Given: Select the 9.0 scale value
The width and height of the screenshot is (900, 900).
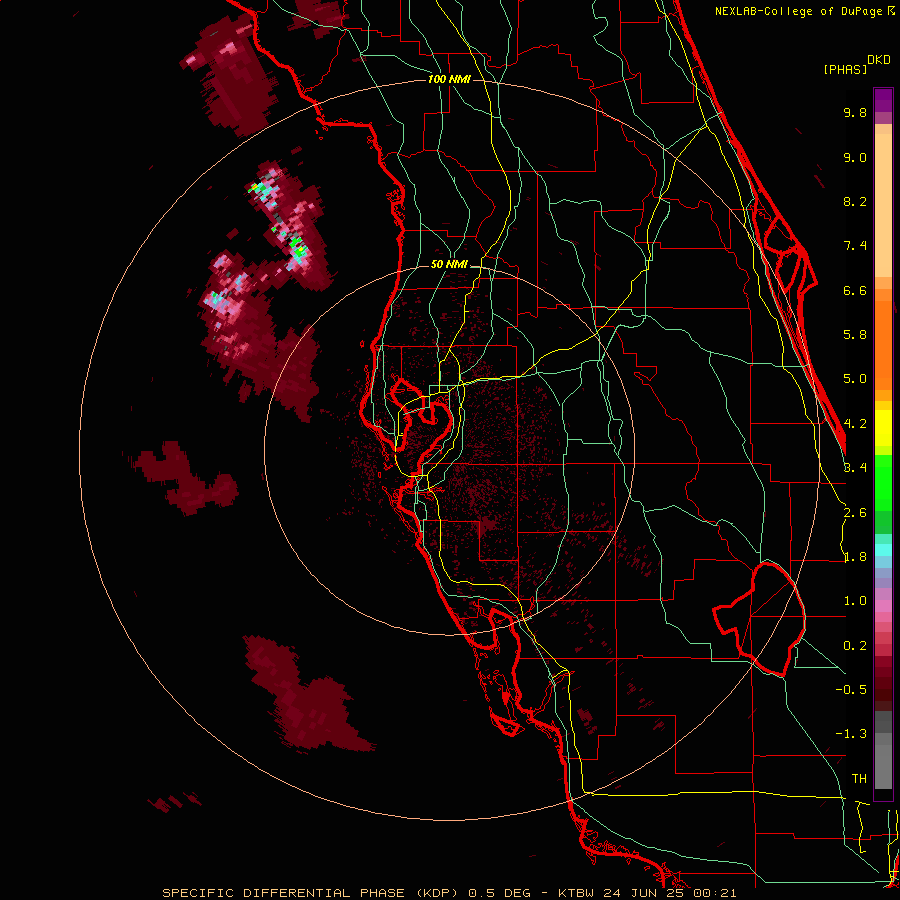Looking at the screenshot, I should [855, 157].
